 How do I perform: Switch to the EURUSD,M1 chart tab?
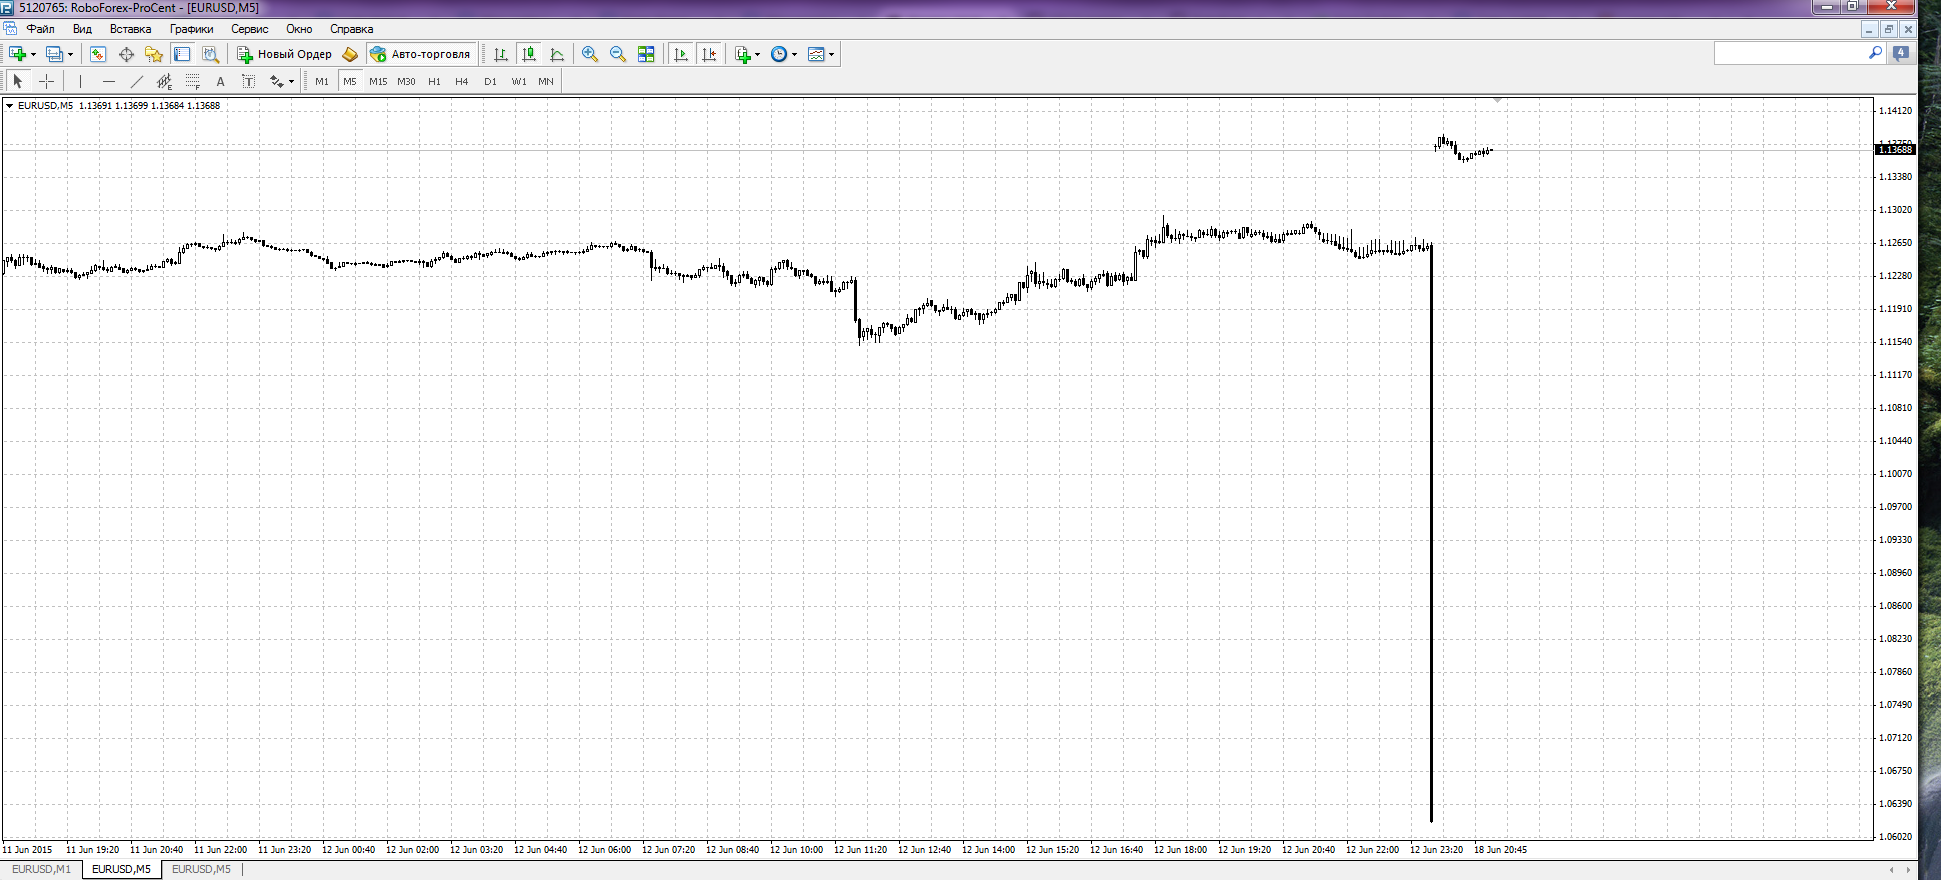(41, 870)
